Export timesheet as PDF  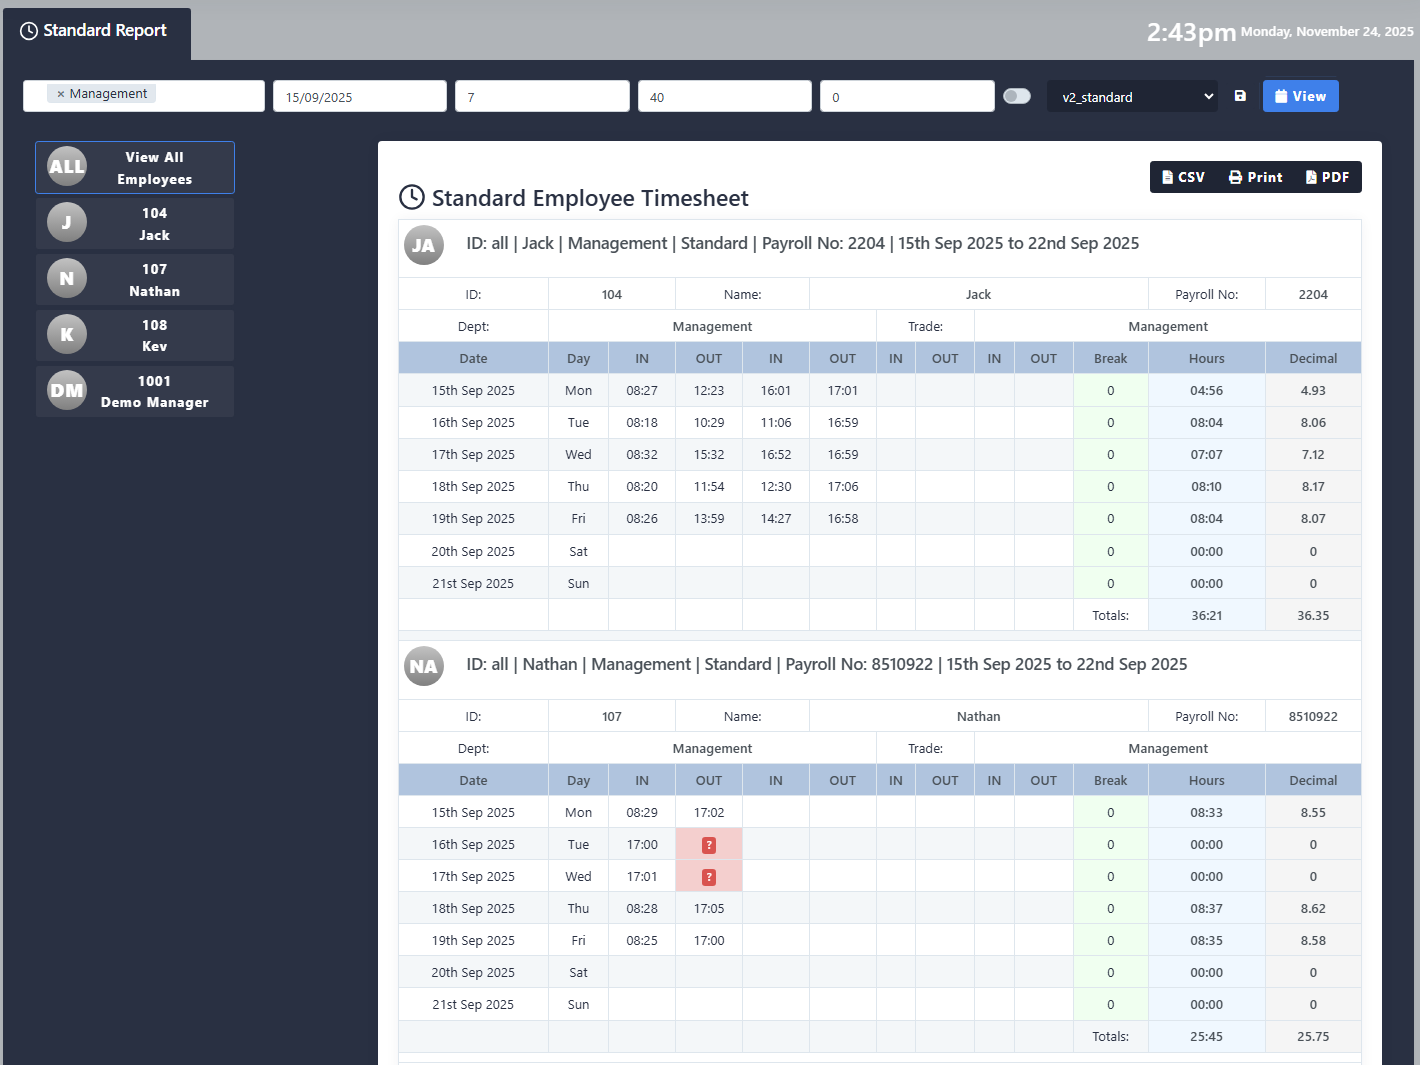coord(1328,177)
